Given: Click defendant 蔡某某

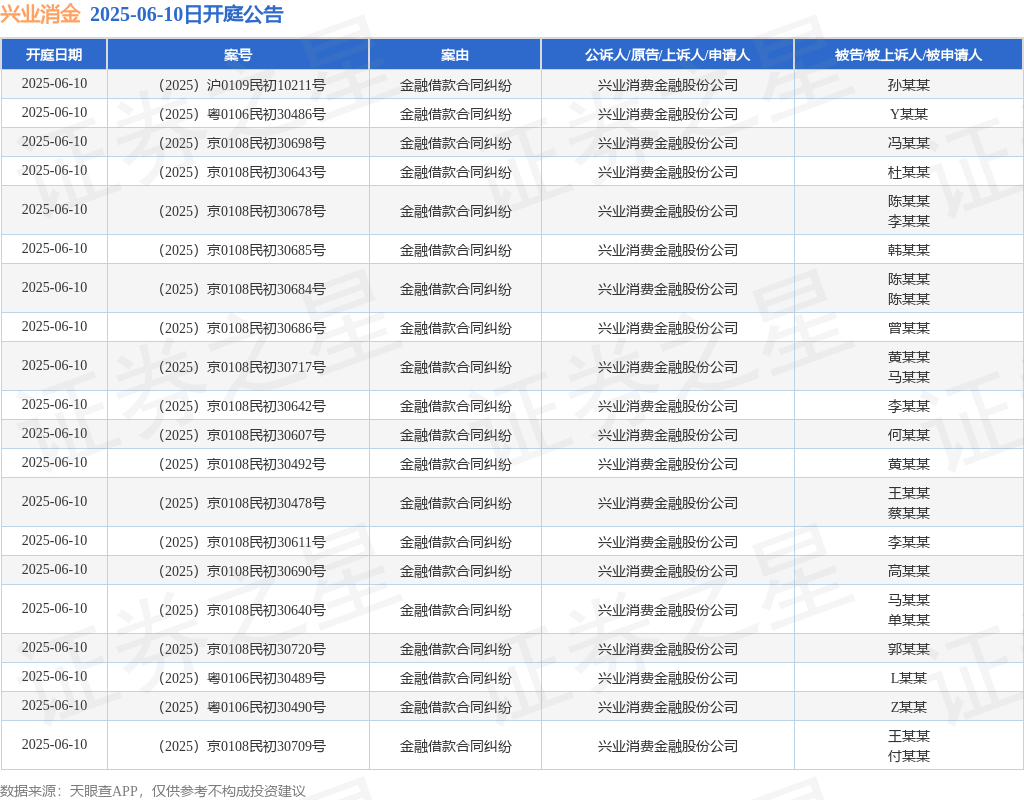Looking at the screenshot, I should [908, 513].
